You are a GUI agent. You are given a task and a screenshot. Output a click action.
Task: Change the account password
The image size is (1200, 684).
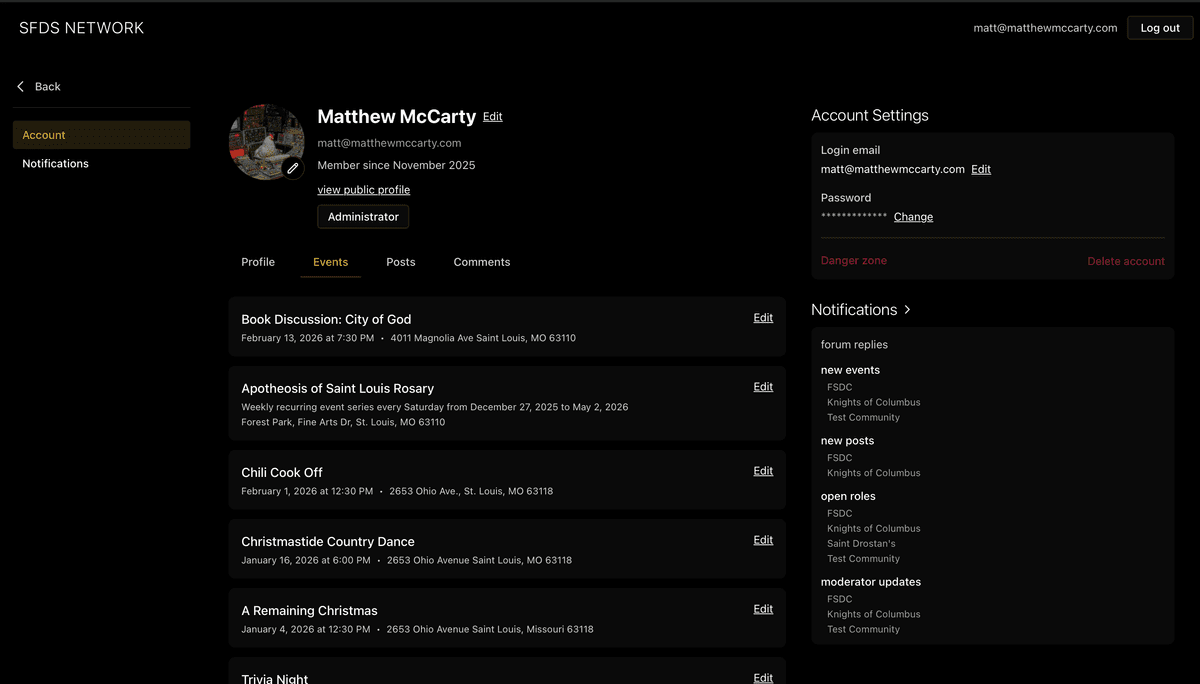[913, 217]
